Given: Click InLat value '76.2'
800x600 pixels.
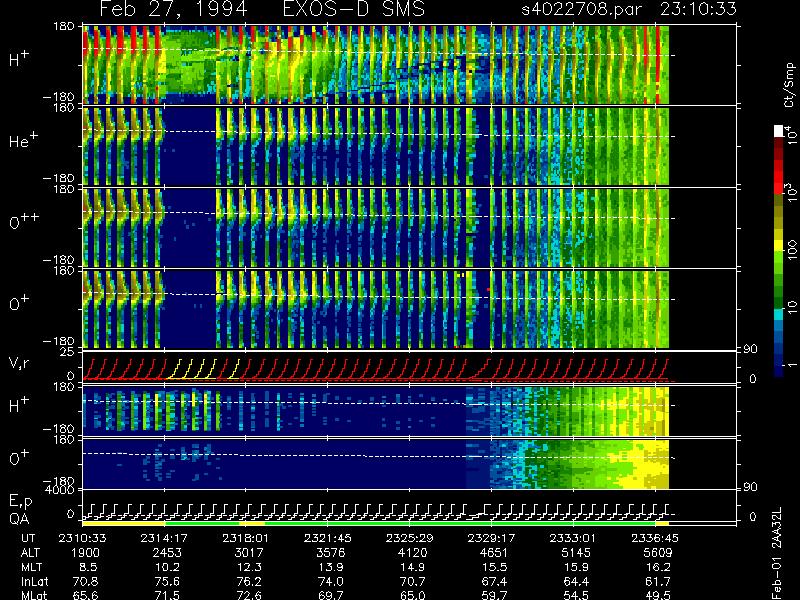Looking at the screenshot, I should [x=249, y=582].
